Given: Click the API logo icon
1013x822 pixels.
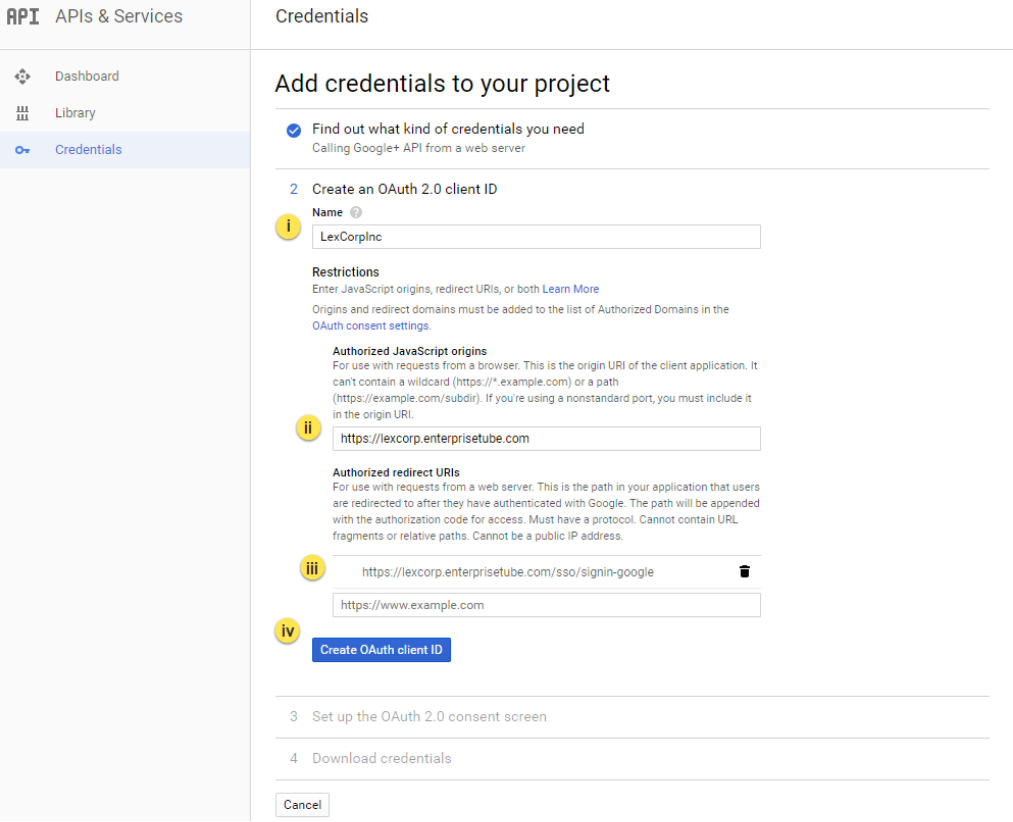Looking at the screenshot, I should (22, 17).
